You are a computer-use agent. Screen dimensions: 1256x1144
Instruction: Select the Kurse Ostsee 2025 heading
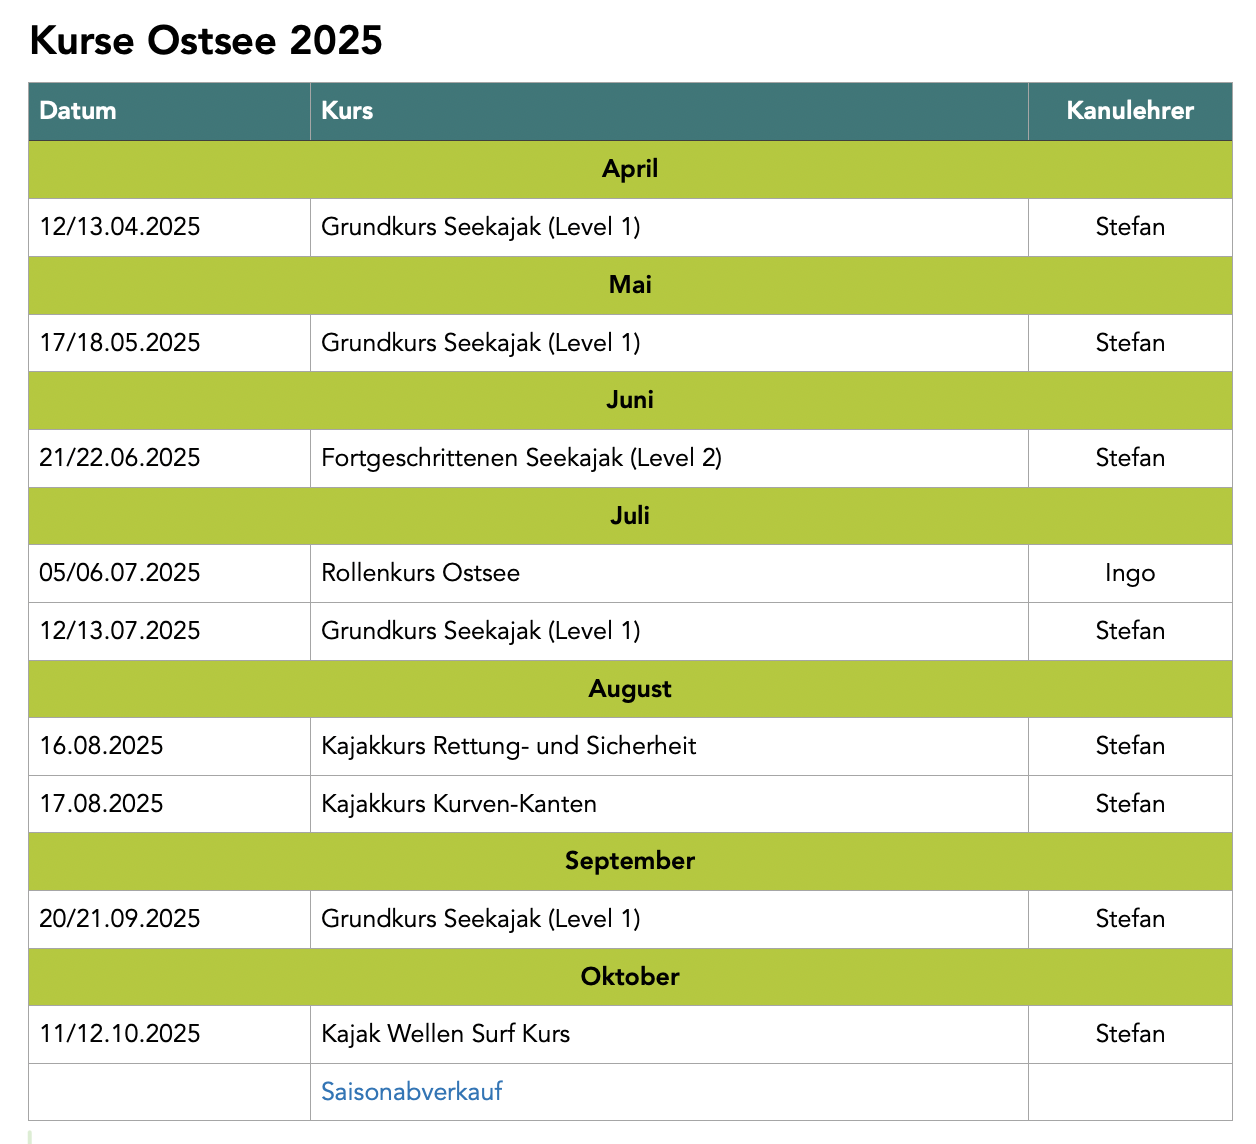click(206, 41)
